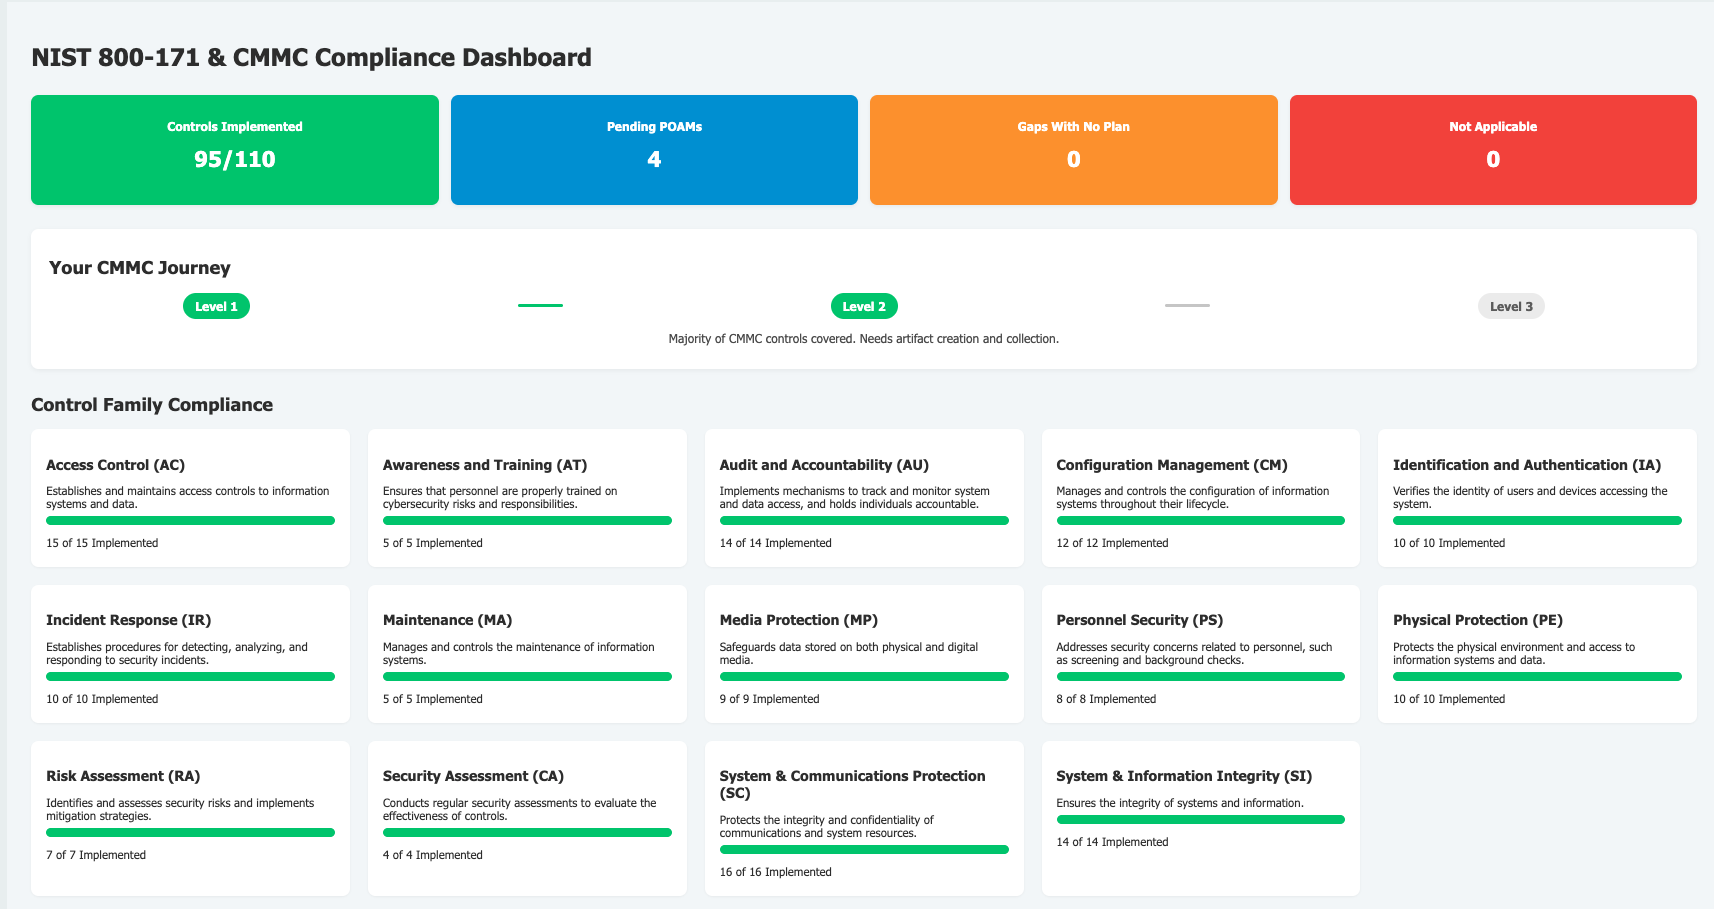Click the Awareness and Training progress bar
1714x909 pixels.
527,520
